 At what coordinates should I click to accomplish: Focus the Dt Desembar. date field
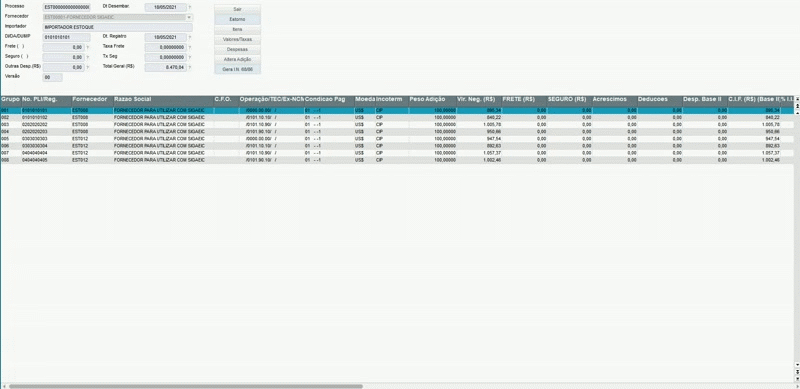pos(165,8)
